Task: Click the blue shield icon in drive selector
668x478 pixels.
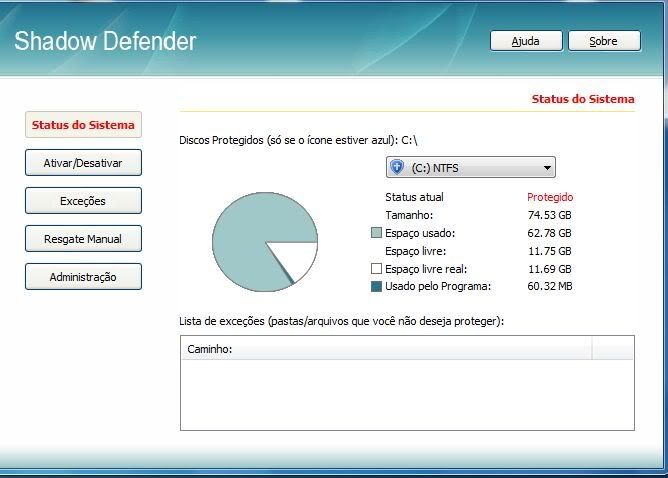Action: tap(397, 167)
